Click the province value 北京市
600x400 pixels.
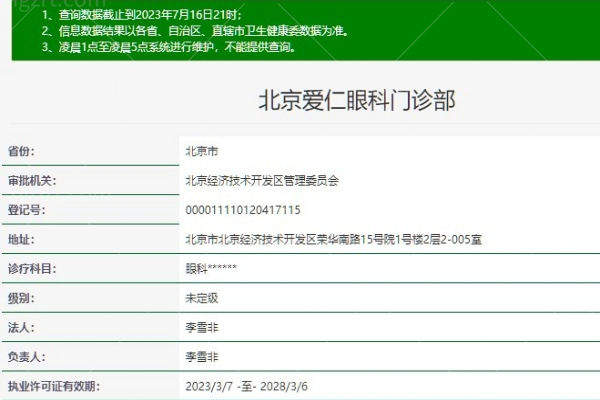tap(202, 151)
